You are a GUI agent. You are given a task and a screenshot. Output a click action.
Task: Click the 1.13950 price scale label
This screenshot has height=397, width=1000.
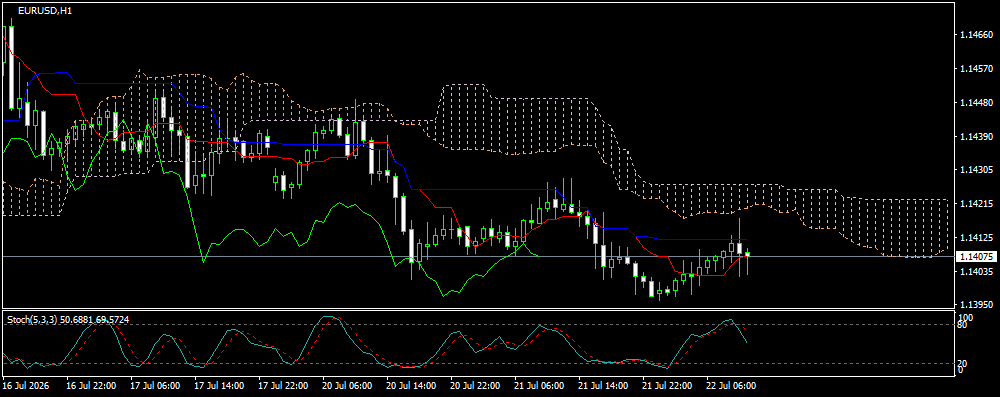975,305
